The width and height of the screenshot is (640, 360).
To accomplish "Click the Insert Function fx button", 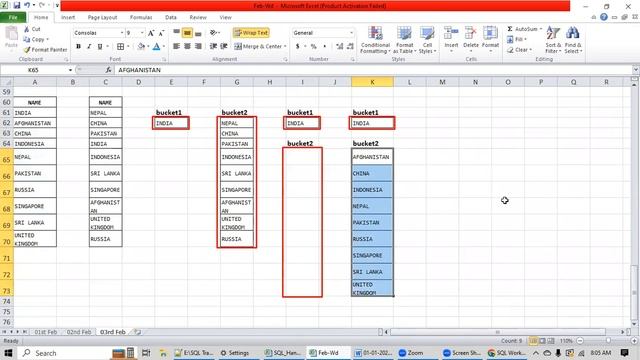I will [108, 70].
